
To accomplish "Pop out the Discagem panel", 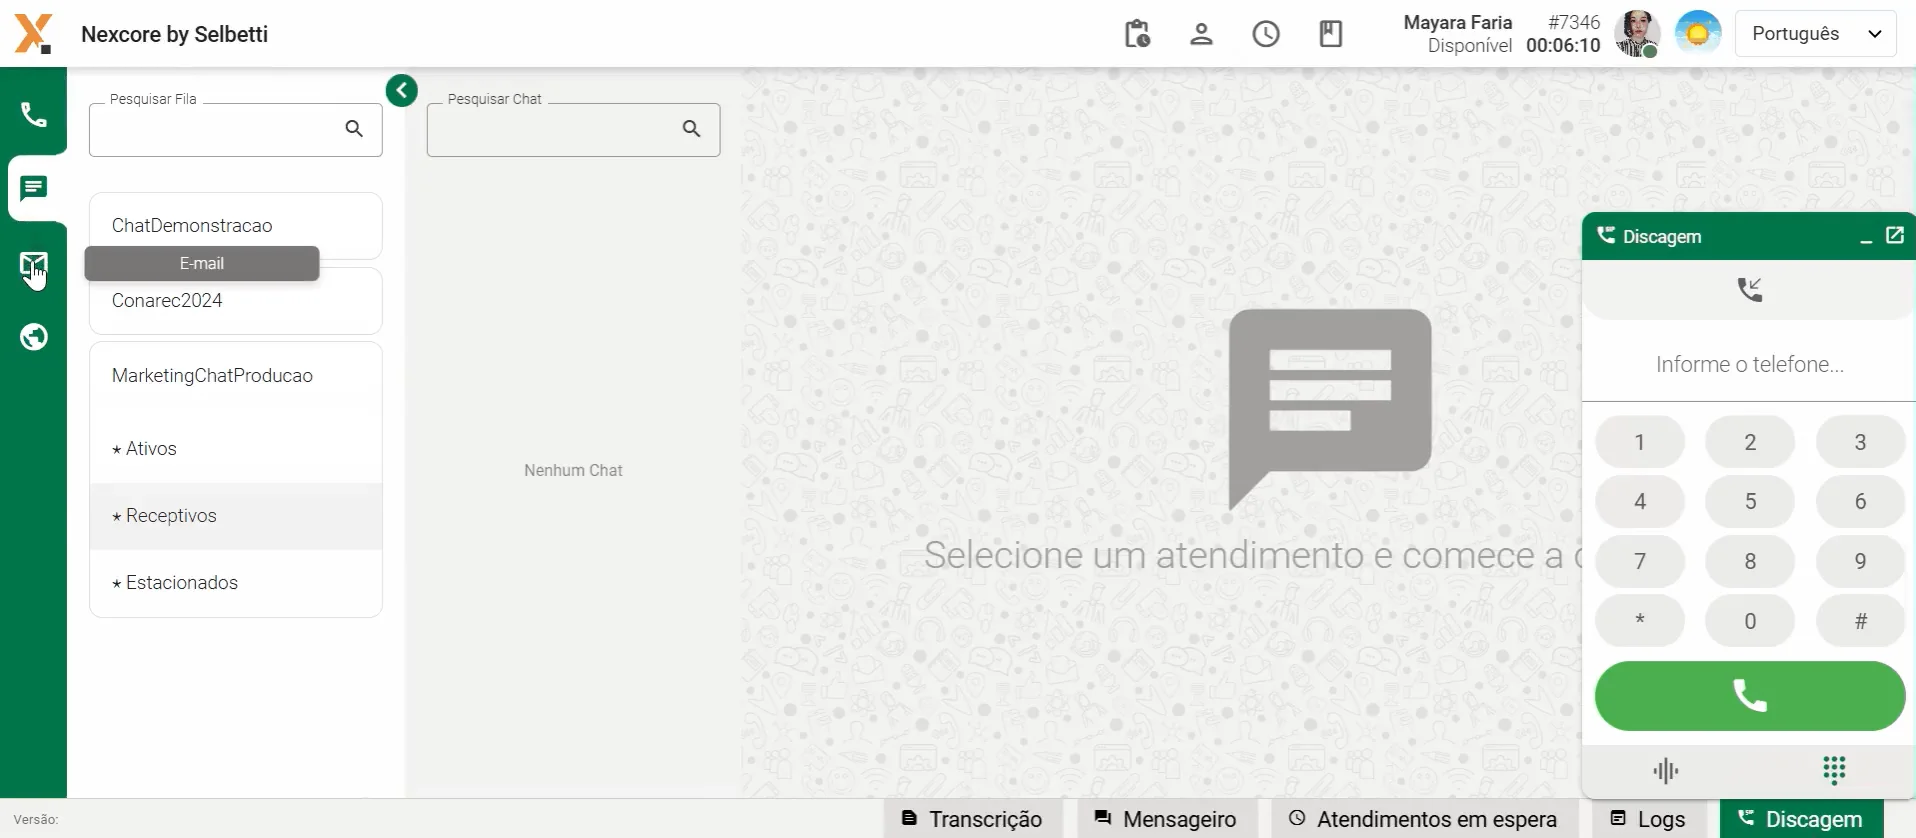I will tap(1895, 236).
